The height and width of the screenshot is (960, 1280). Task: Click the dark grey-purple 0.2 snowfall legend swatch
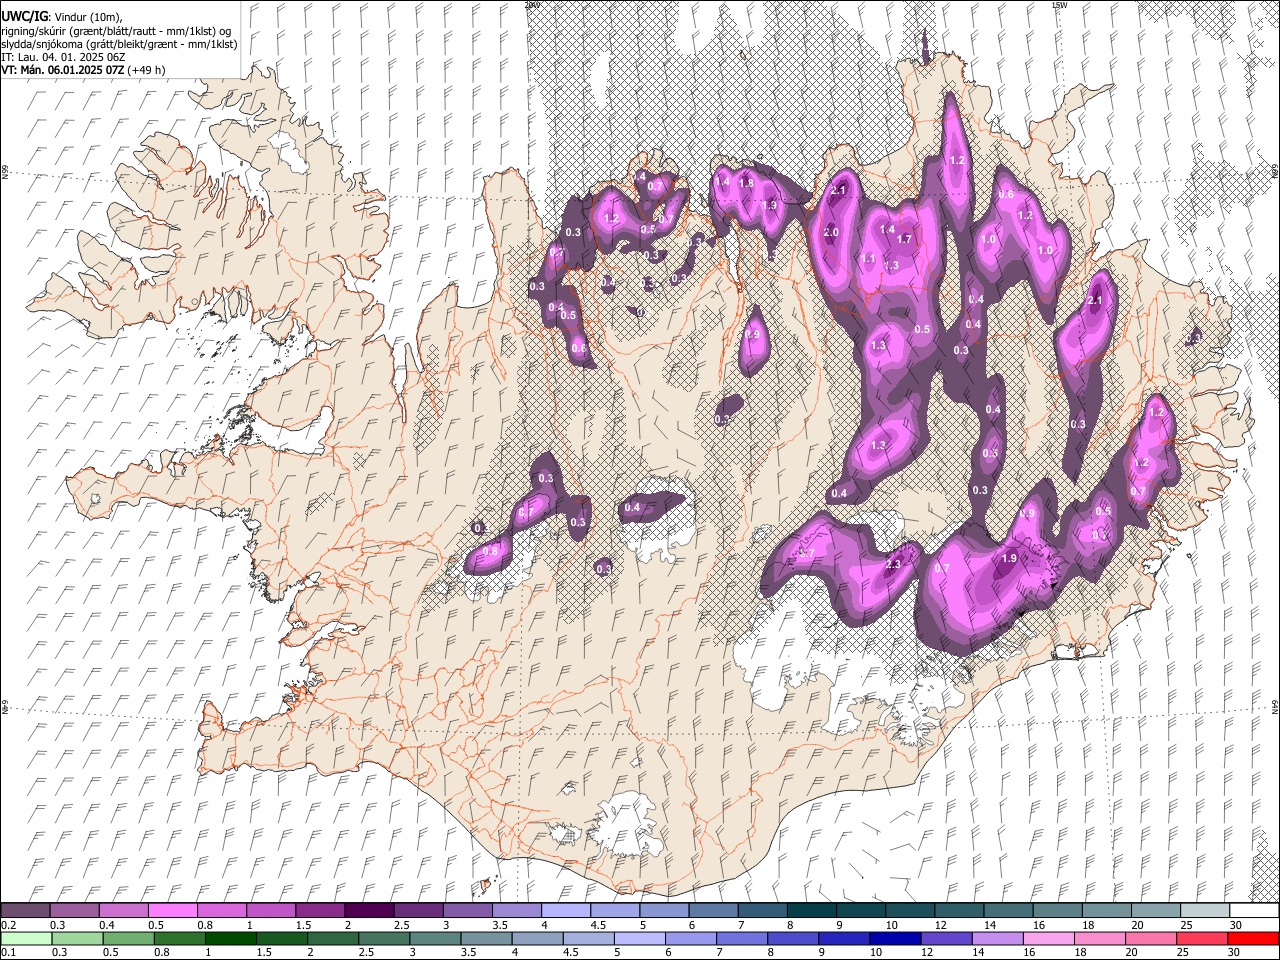tap(25, 911)
